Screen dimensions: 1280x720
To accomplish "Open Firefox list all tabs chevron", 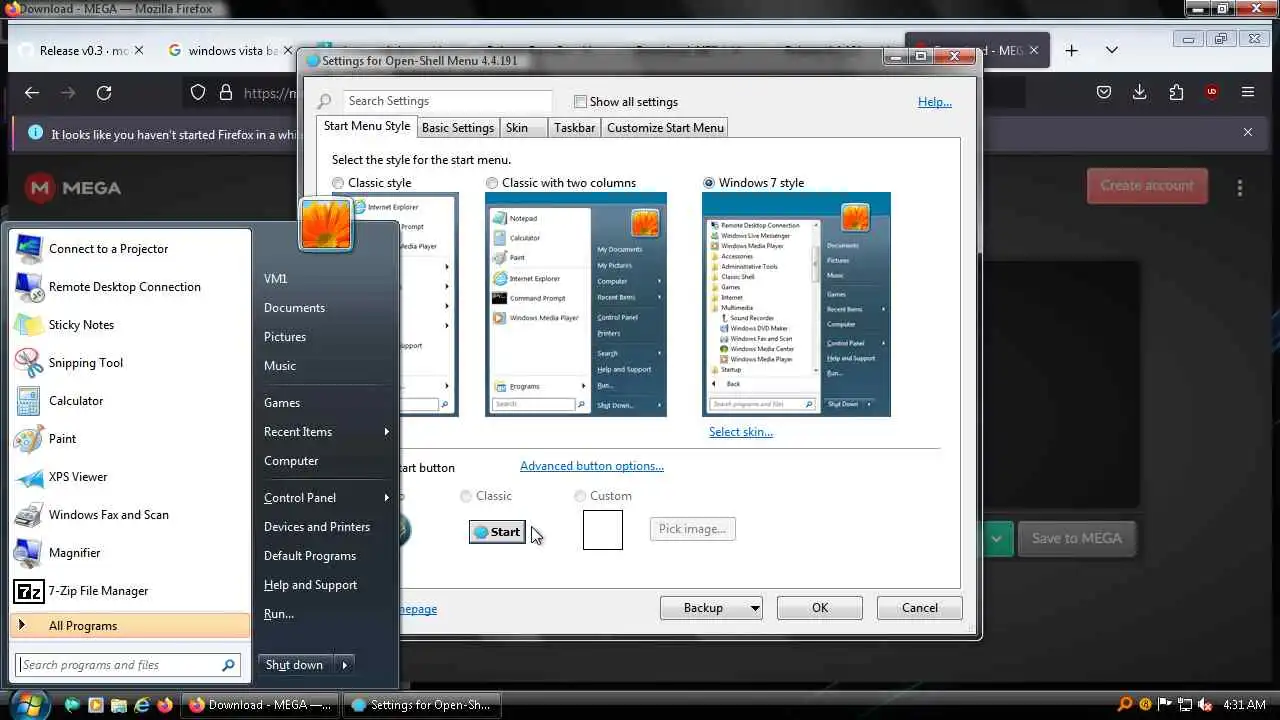I will pyautogui.click(x=1112, y=50).
